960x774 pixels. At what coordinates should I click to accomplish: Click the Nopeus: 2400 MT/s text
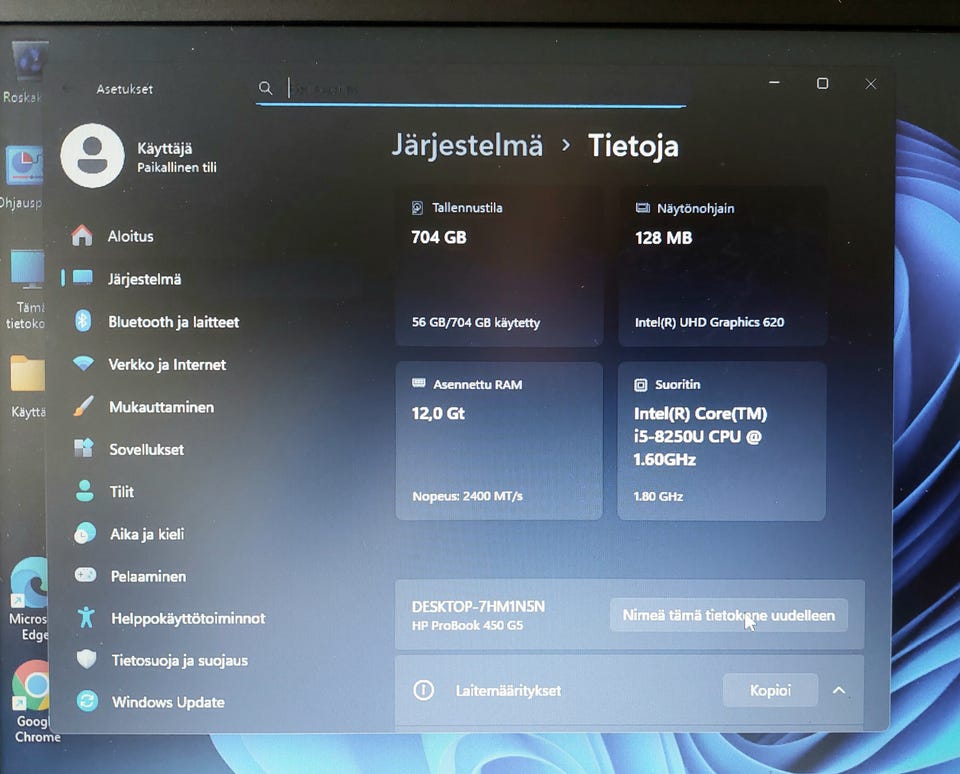467,496
